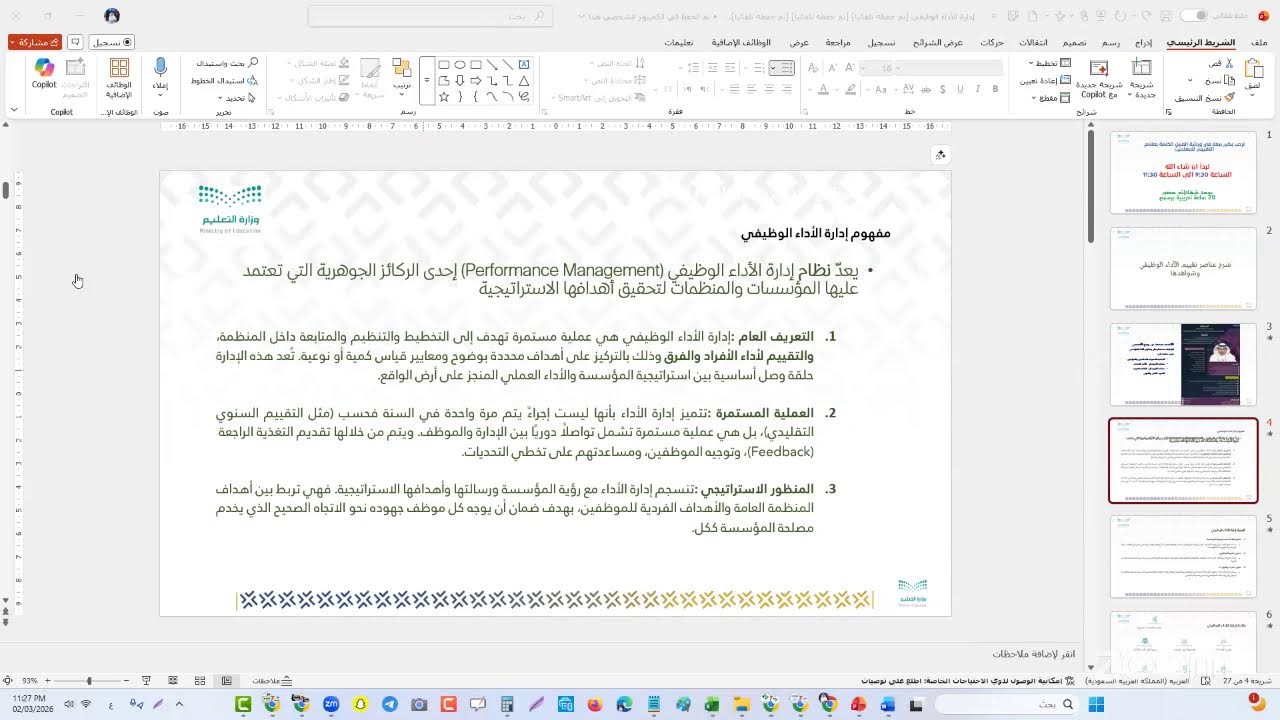Select the oval shape in shapes gallery
The width and height of the screenshot is (1280, 720).
[x=460, y=65]
